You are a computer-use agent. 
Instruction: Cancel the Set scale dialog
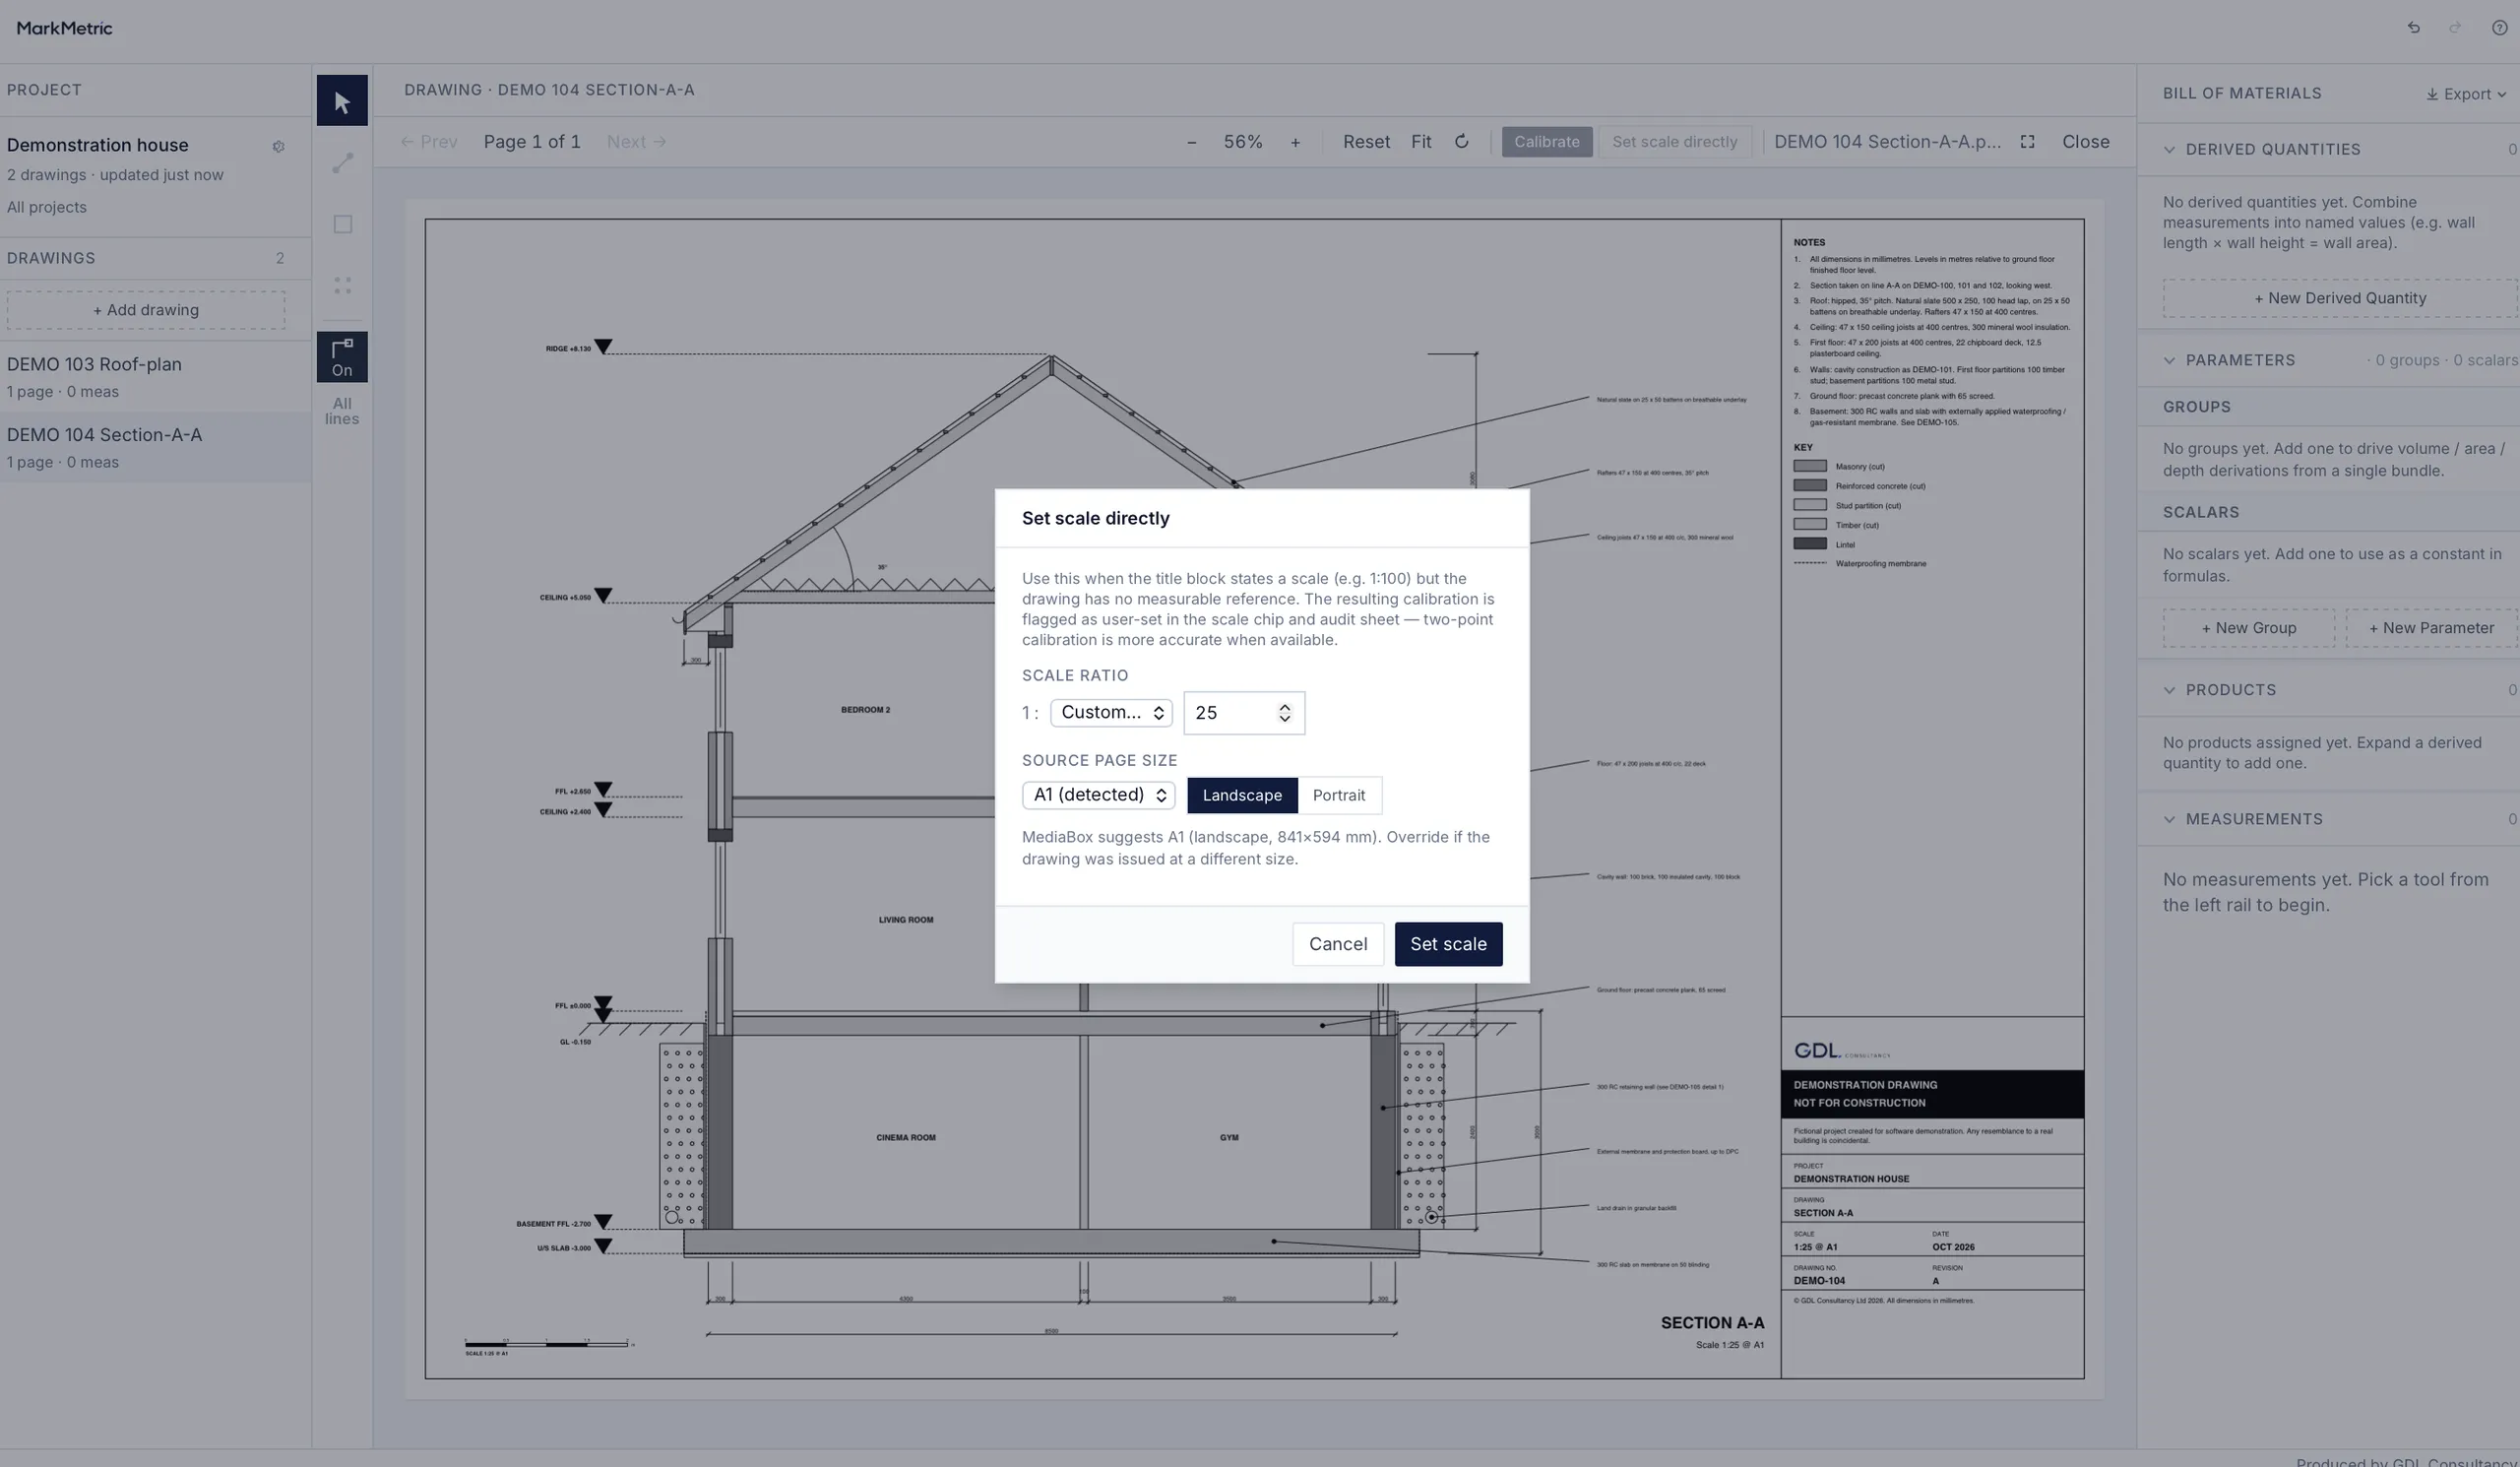coord(1338,945)
